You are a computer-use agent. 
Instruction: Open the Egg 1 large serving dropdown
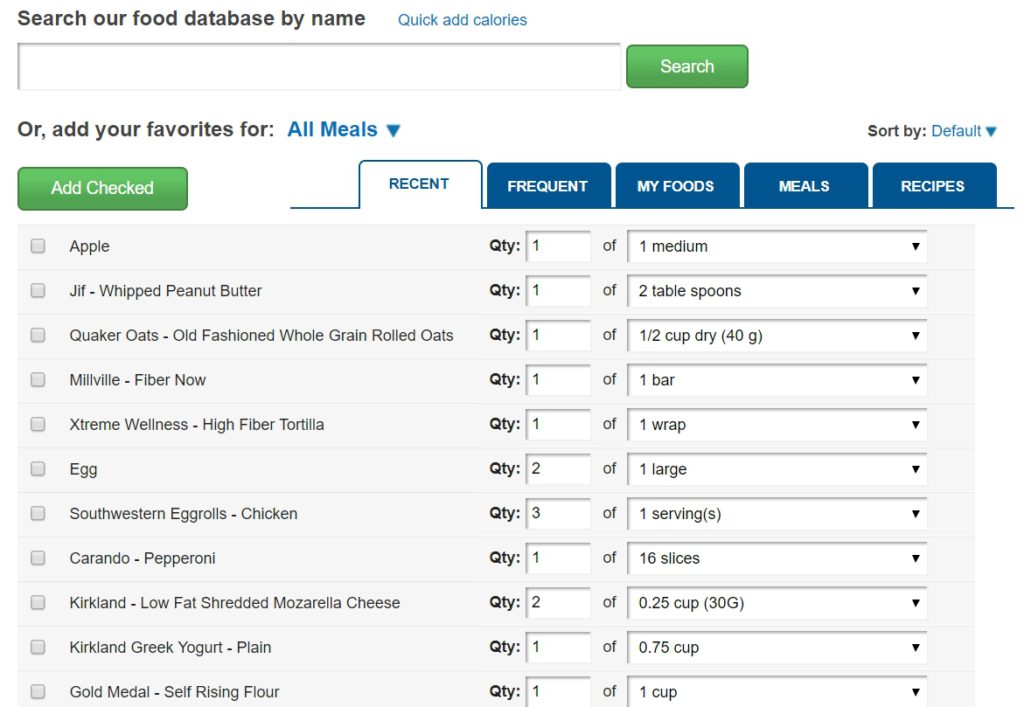point(777,469)
